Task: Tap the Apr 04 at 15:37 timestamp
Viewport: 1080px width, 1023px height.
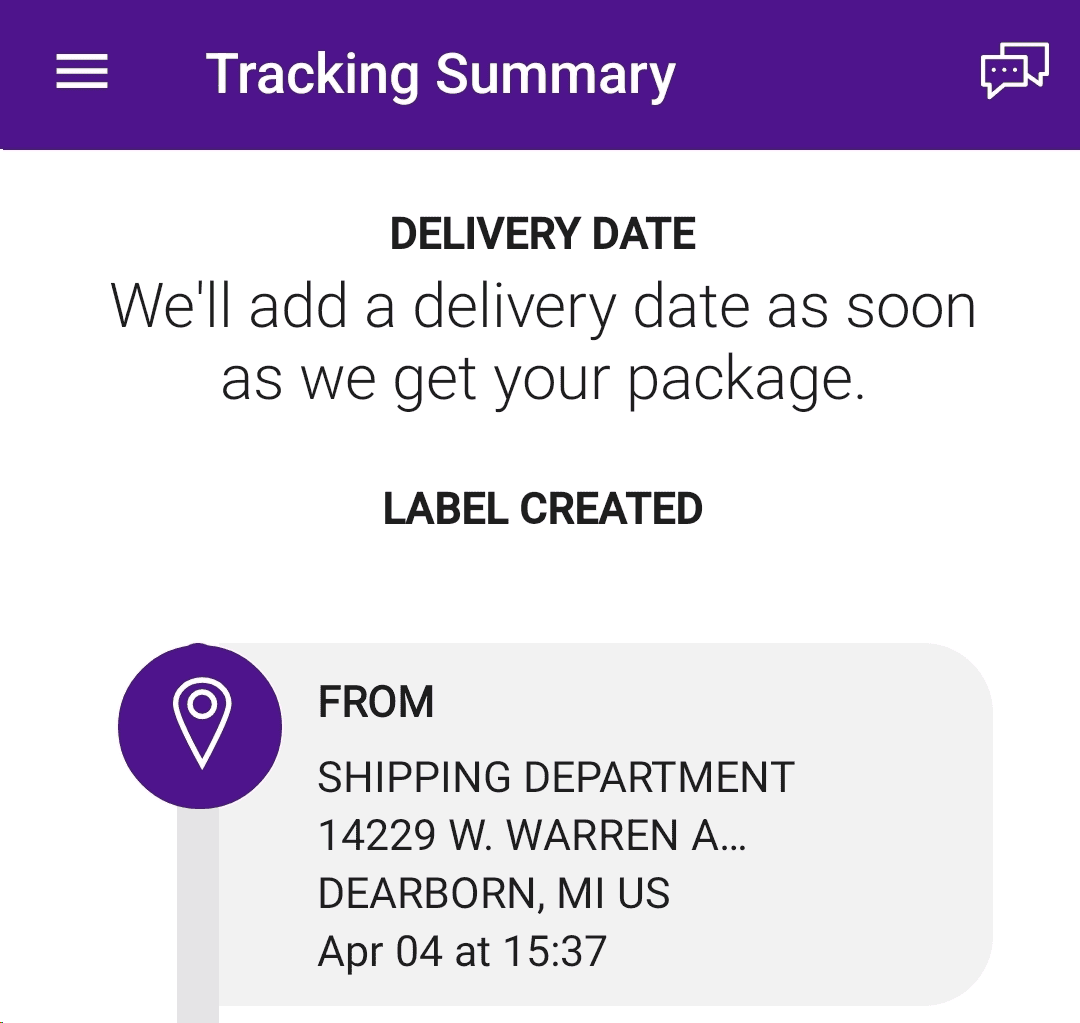Action: point(462,951)
